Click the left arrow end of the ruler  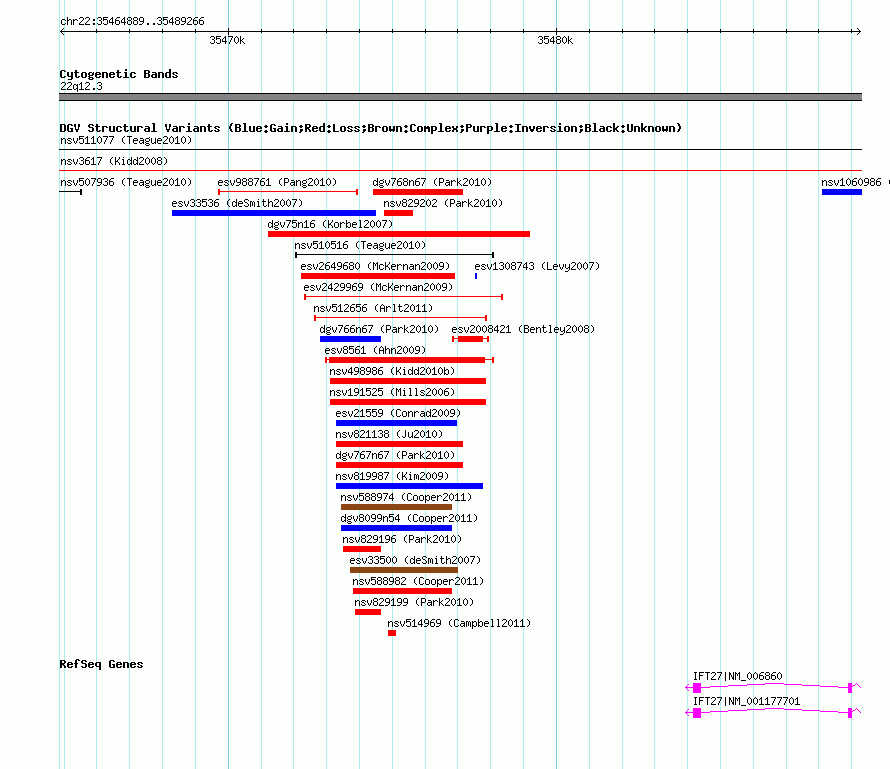(x=62, y=32)
